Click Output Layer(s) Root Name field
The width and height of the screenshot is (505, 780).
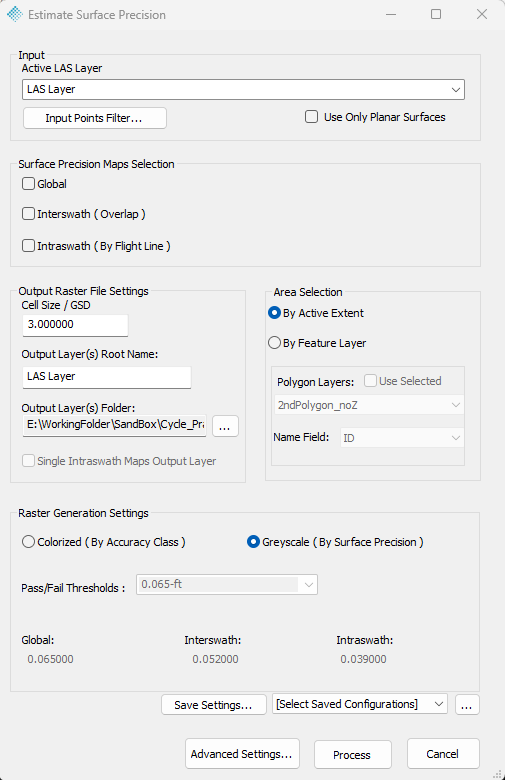[106, 377]
